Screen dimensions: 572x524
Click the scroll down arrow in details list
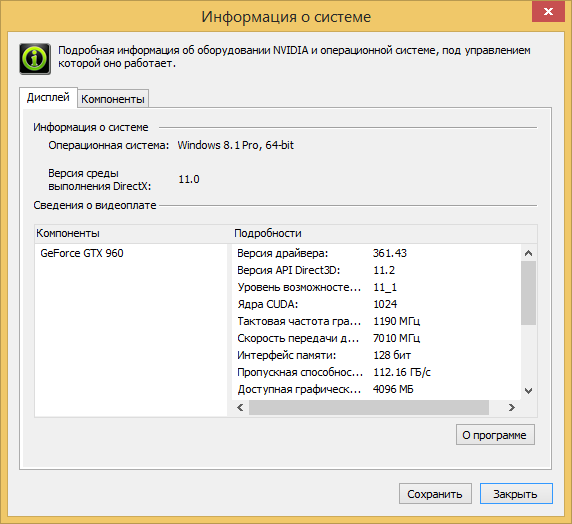[x=528, y=391]
